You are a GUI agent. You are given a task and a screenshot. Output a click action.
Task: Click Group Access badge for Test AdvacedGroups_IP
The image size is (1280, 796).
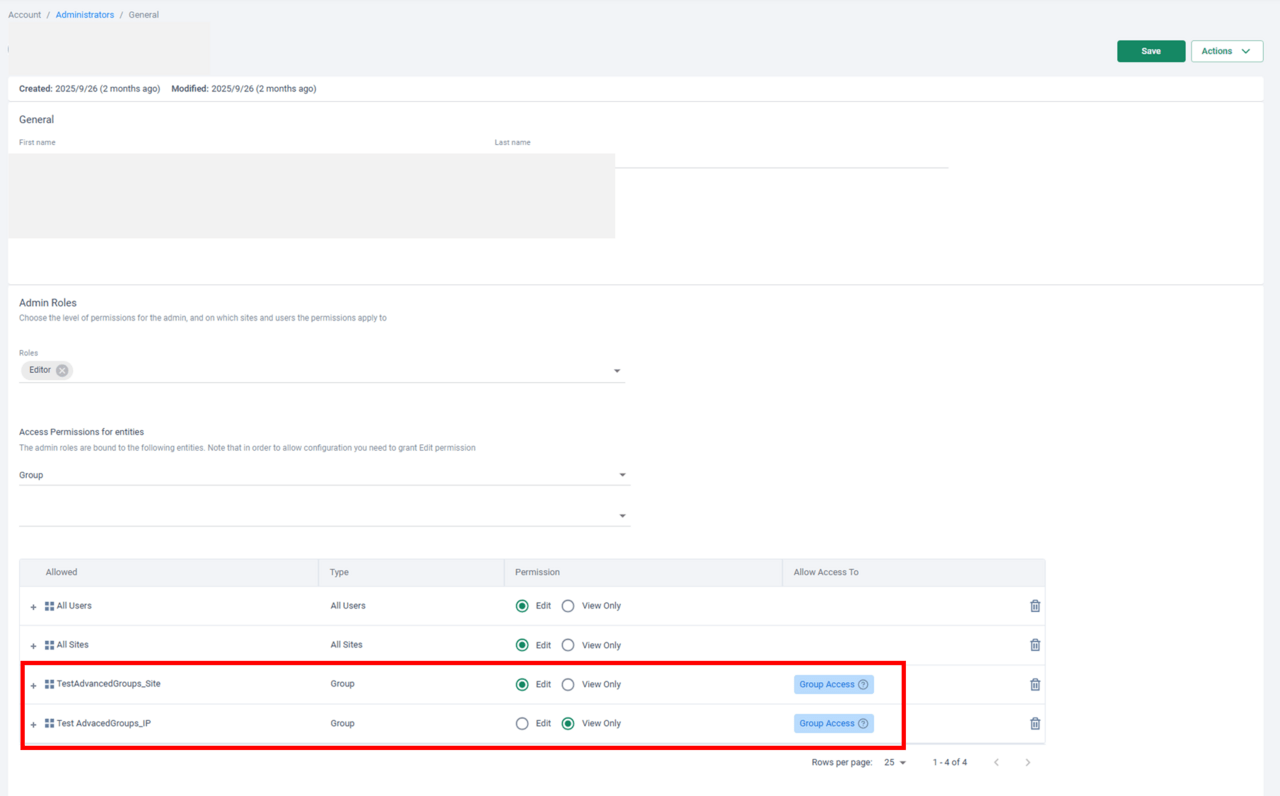tap(826, 724)
